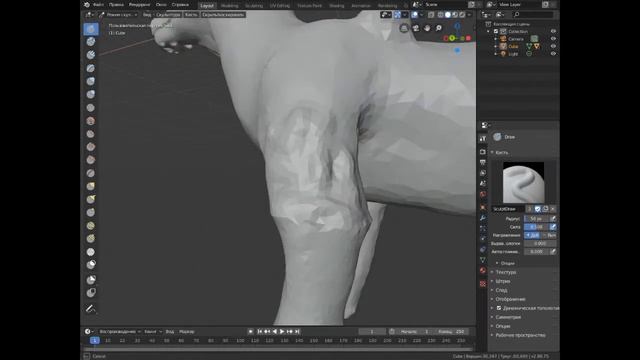640x360 pixels.
Task: Select the Pinch brush tool
Action: pos(91,173)
